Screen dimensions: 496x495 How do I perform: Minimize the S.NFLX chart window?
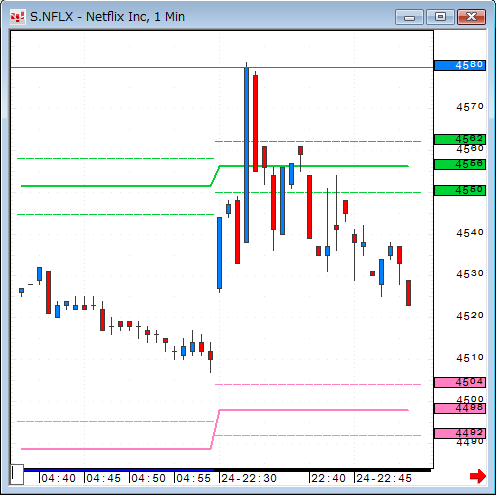click(409, 17)
